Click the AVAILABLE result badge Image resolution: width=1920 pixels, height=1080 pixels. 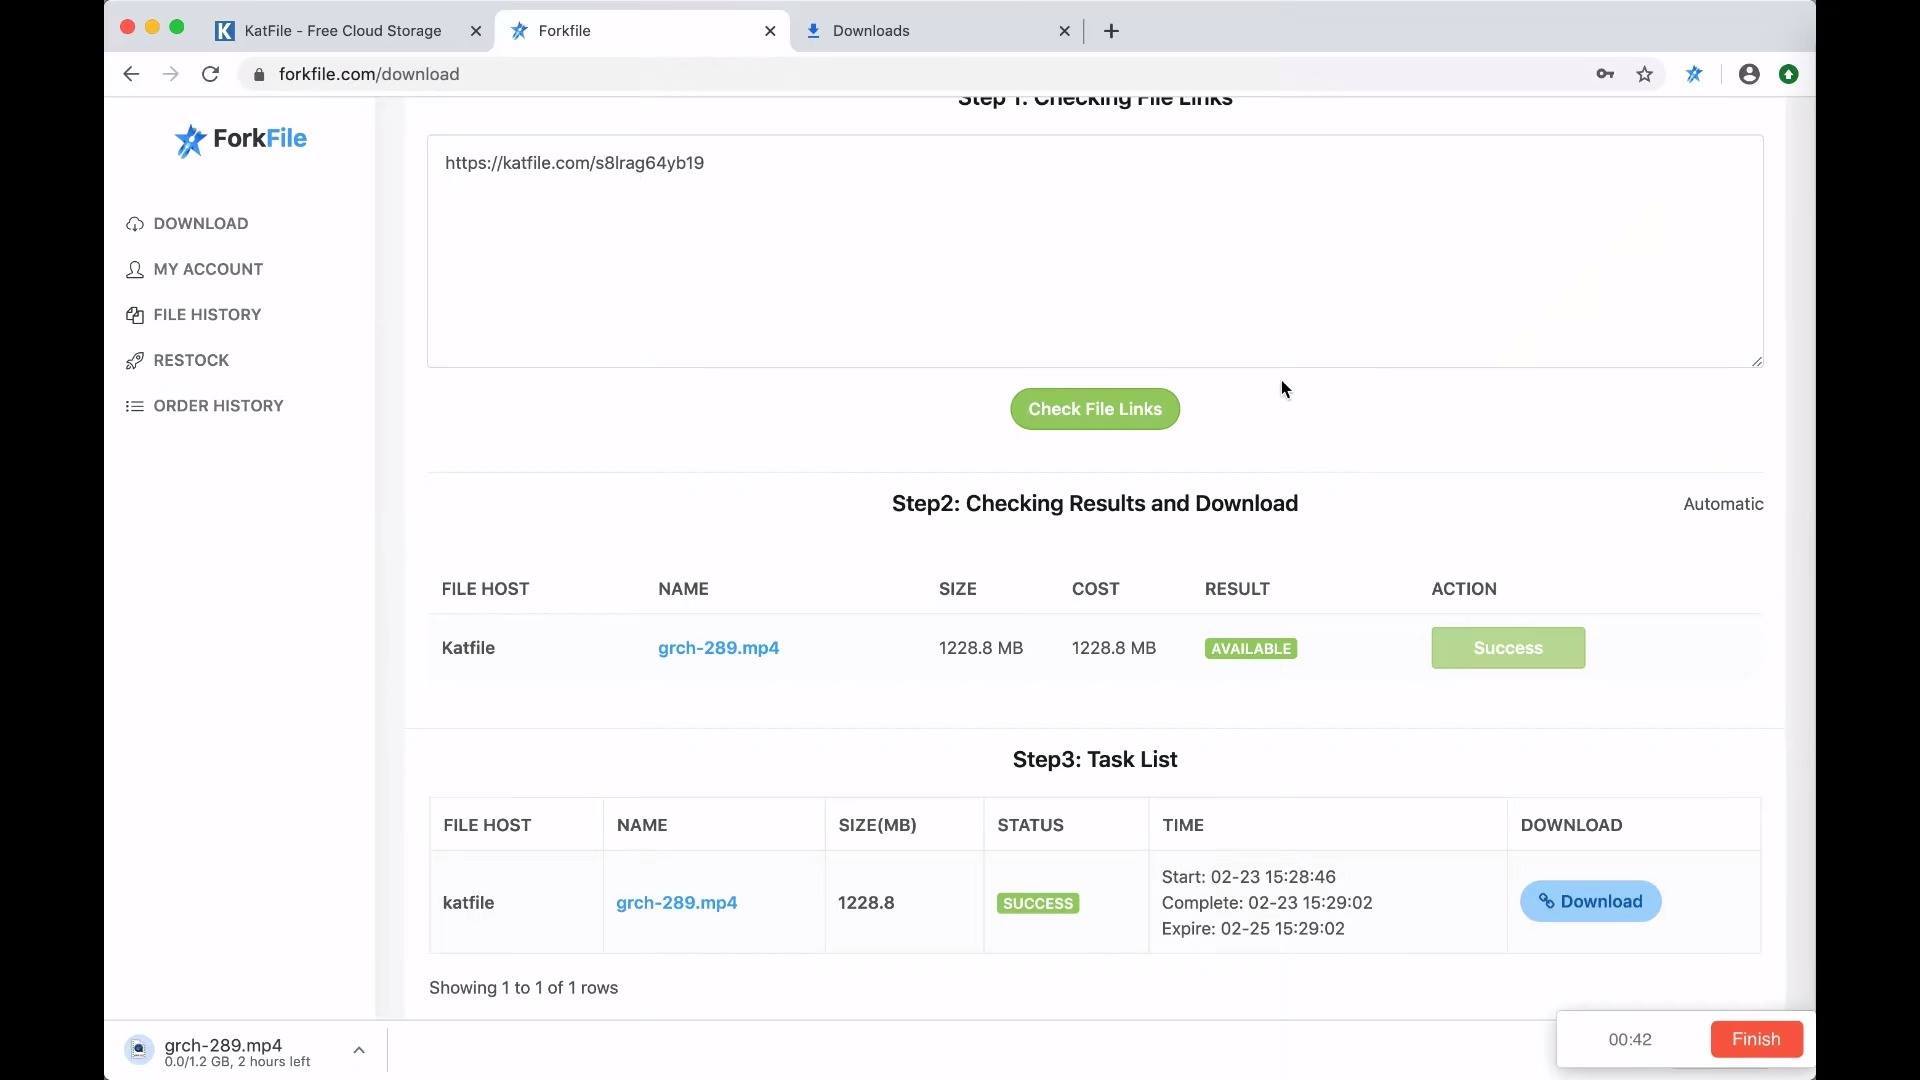(1251, 649)
